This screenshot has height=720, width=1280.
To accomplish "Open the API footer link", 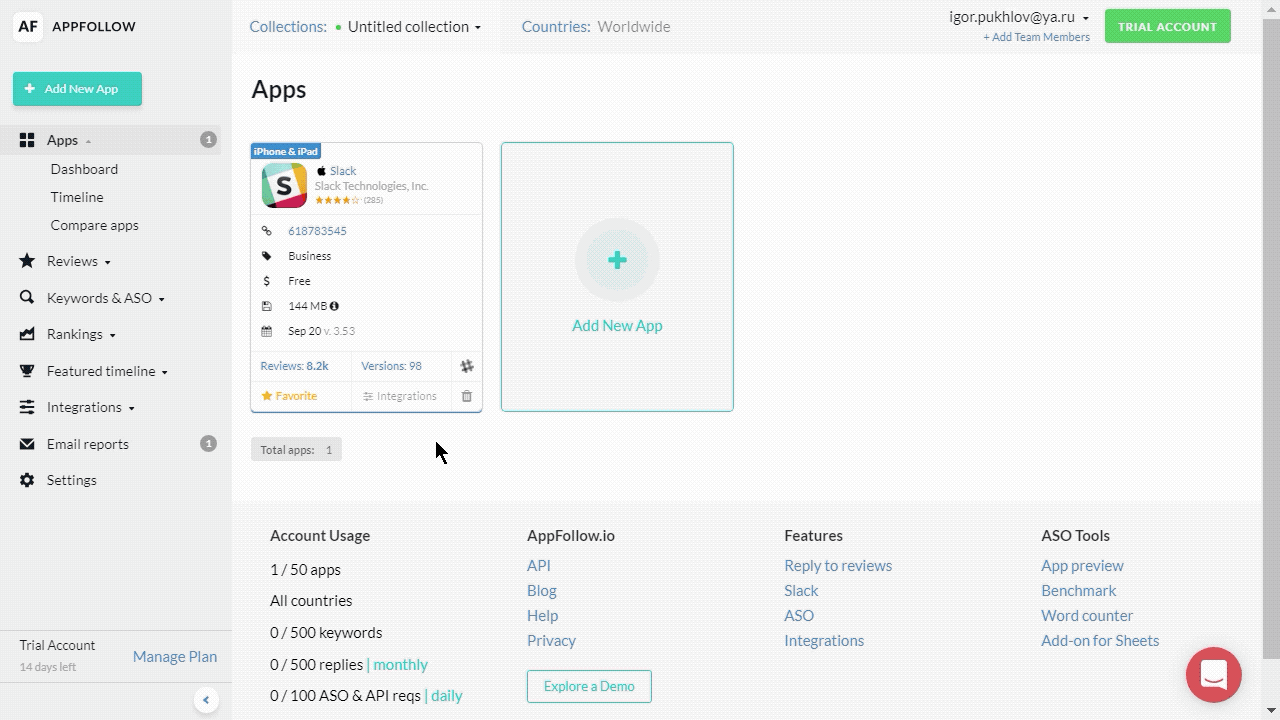I will (539, 565).
